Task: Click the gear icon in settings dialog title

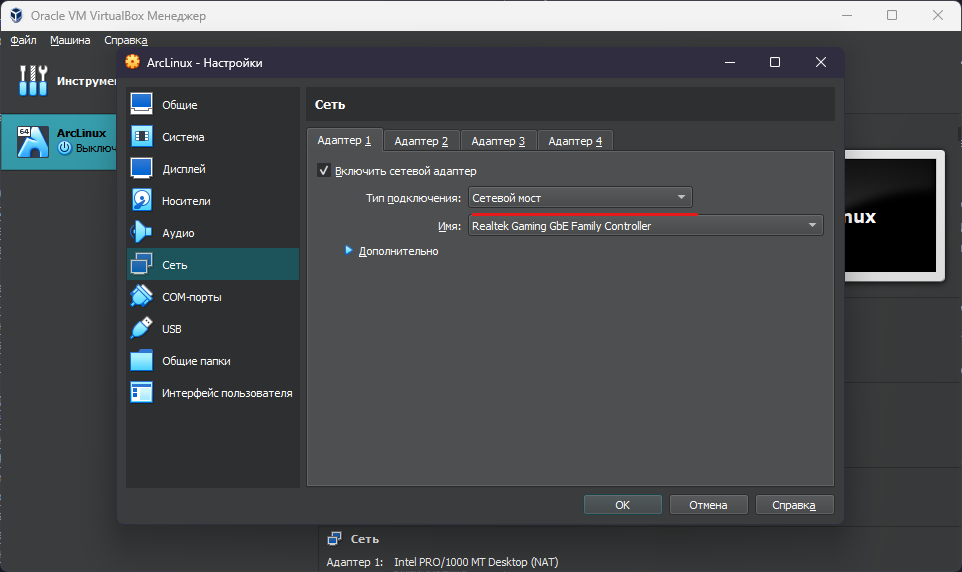Action: (x=132, y=62)
